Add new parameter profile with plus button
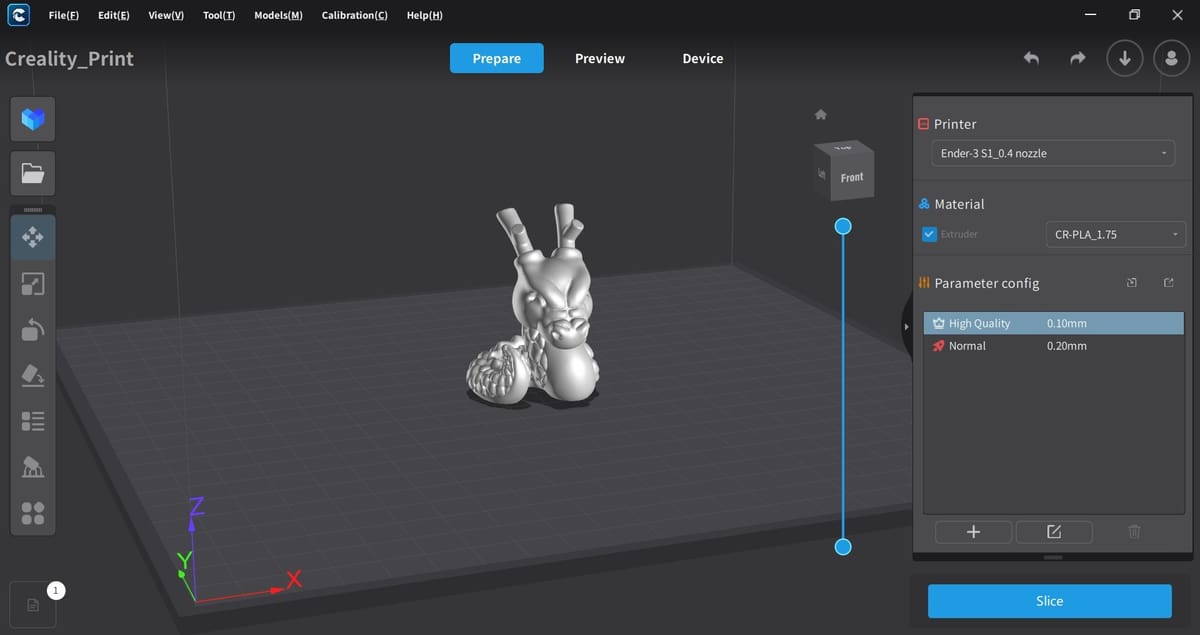 click(x=974, y=532)
